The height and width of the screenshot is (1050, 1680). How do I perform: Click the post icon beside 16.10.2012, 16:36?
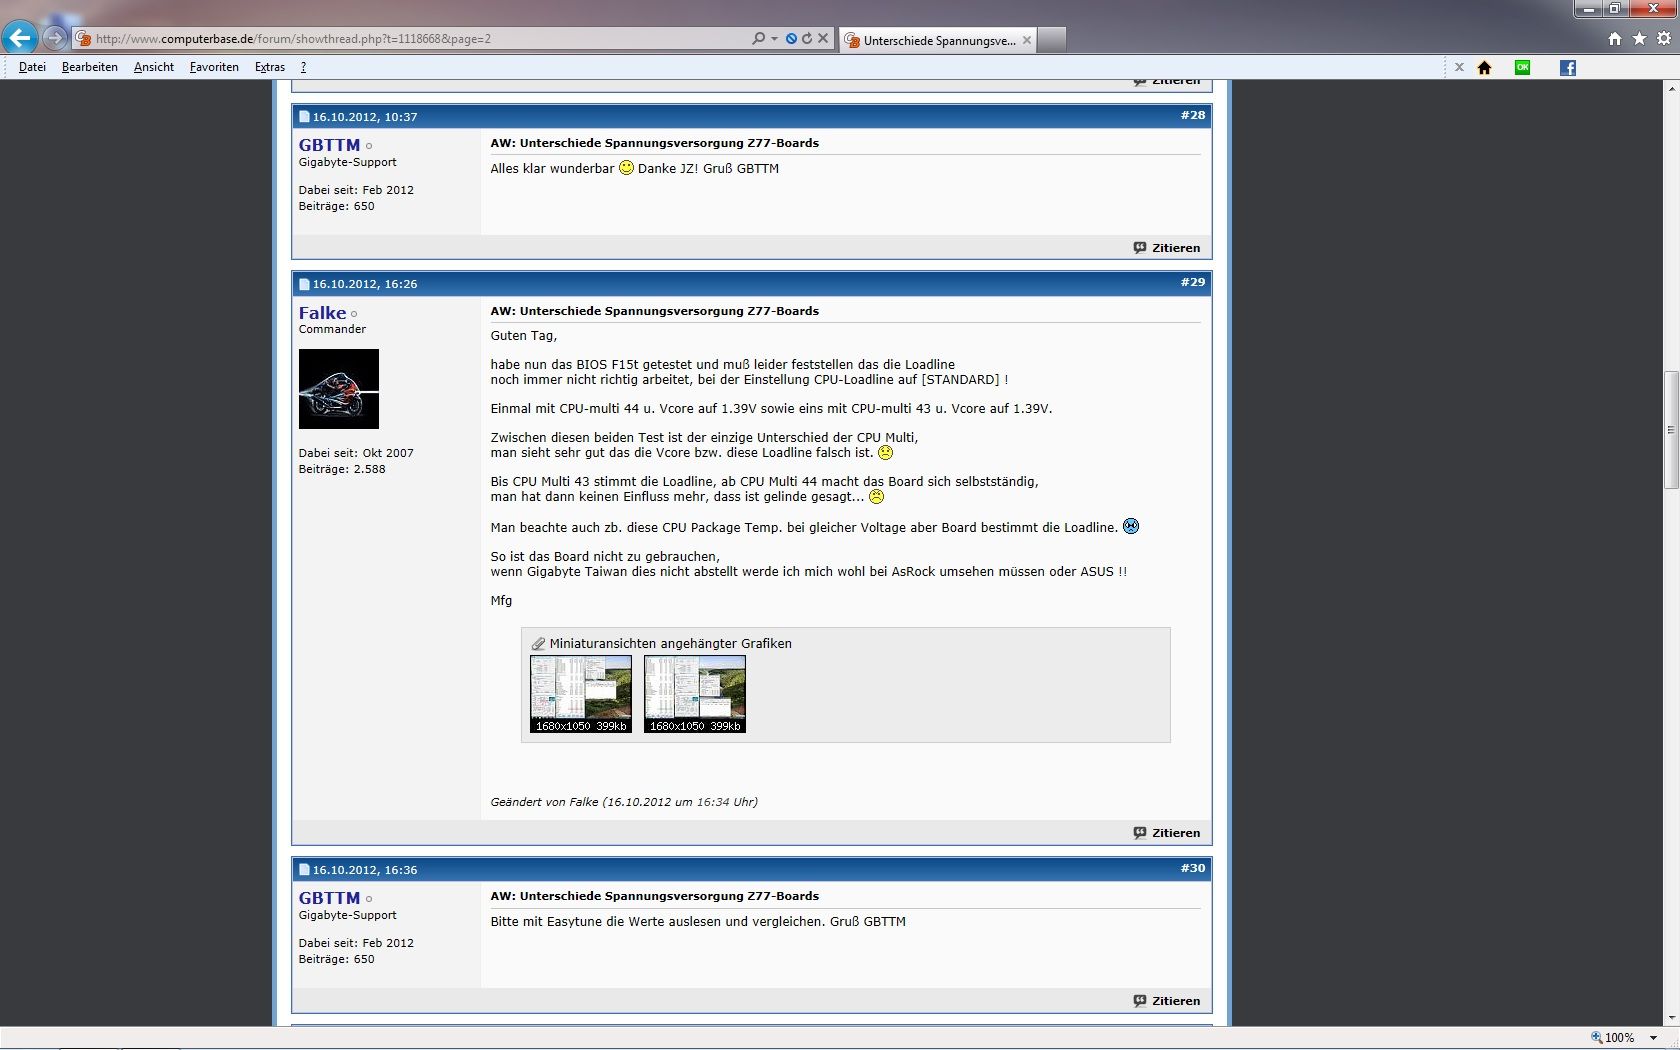click(304, 870)
